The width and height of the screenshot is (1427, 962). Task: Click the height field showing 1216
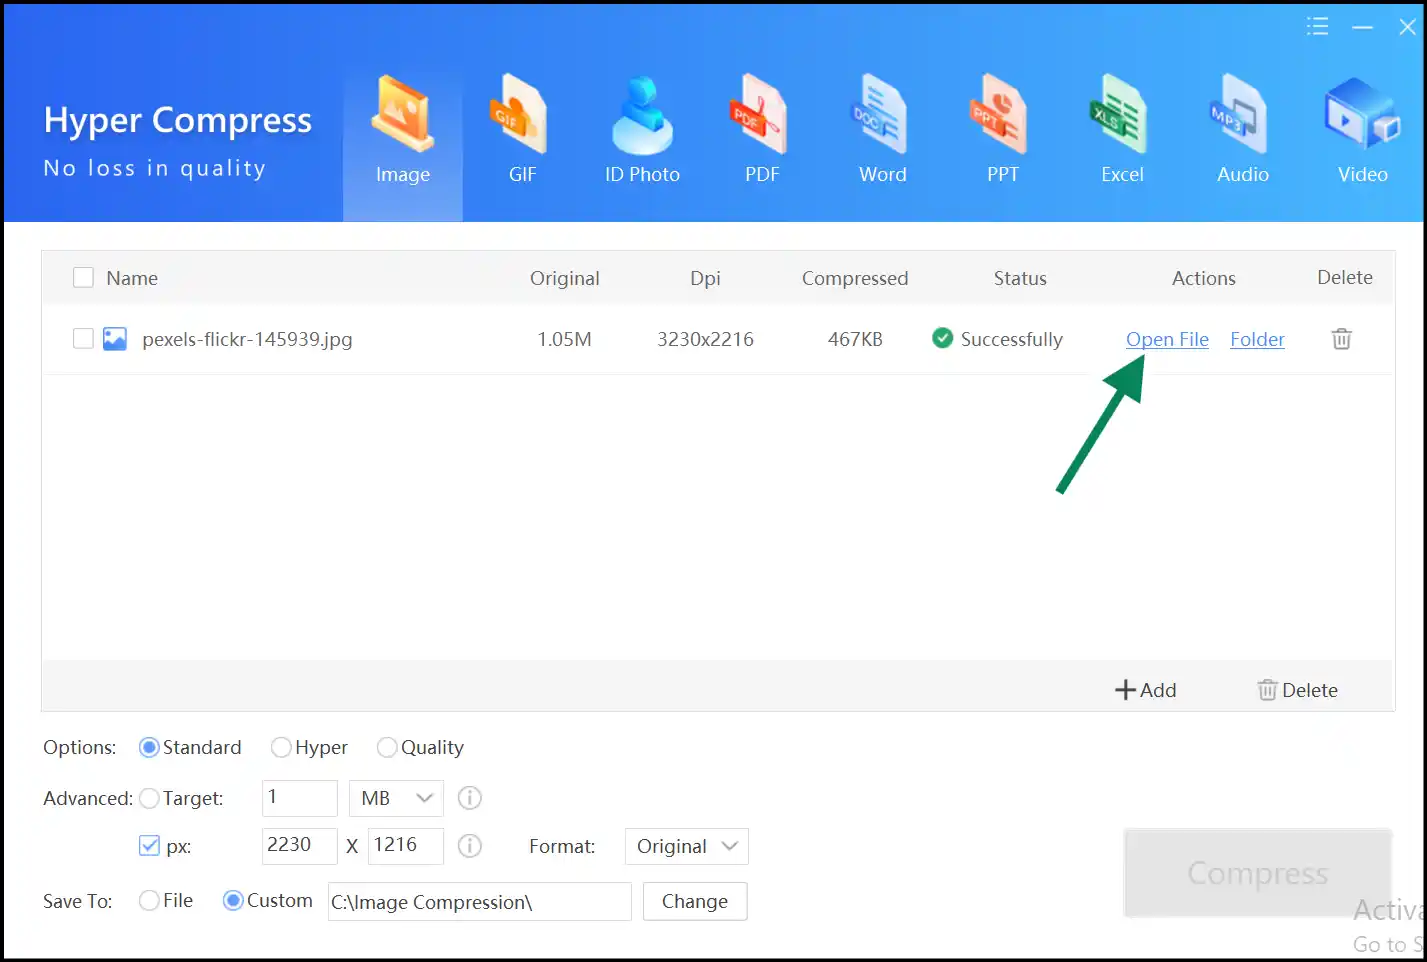coord(406,846)
